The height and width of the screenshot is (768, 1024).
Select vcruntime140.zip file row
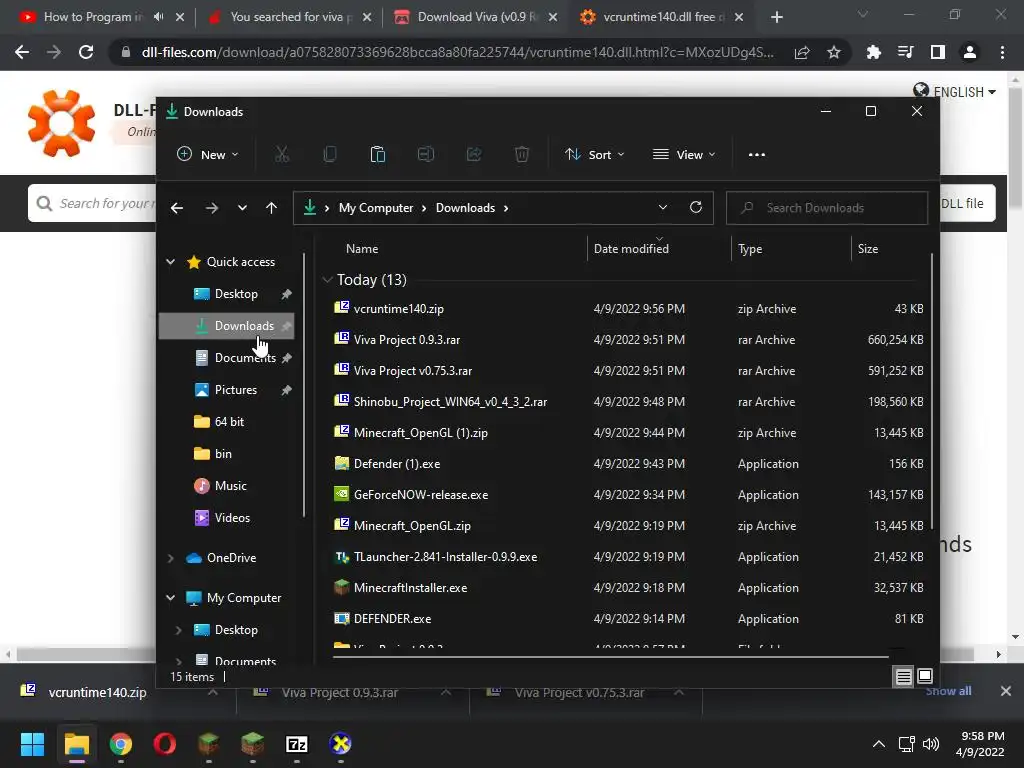pyautogui.click(x=628, y=308)
